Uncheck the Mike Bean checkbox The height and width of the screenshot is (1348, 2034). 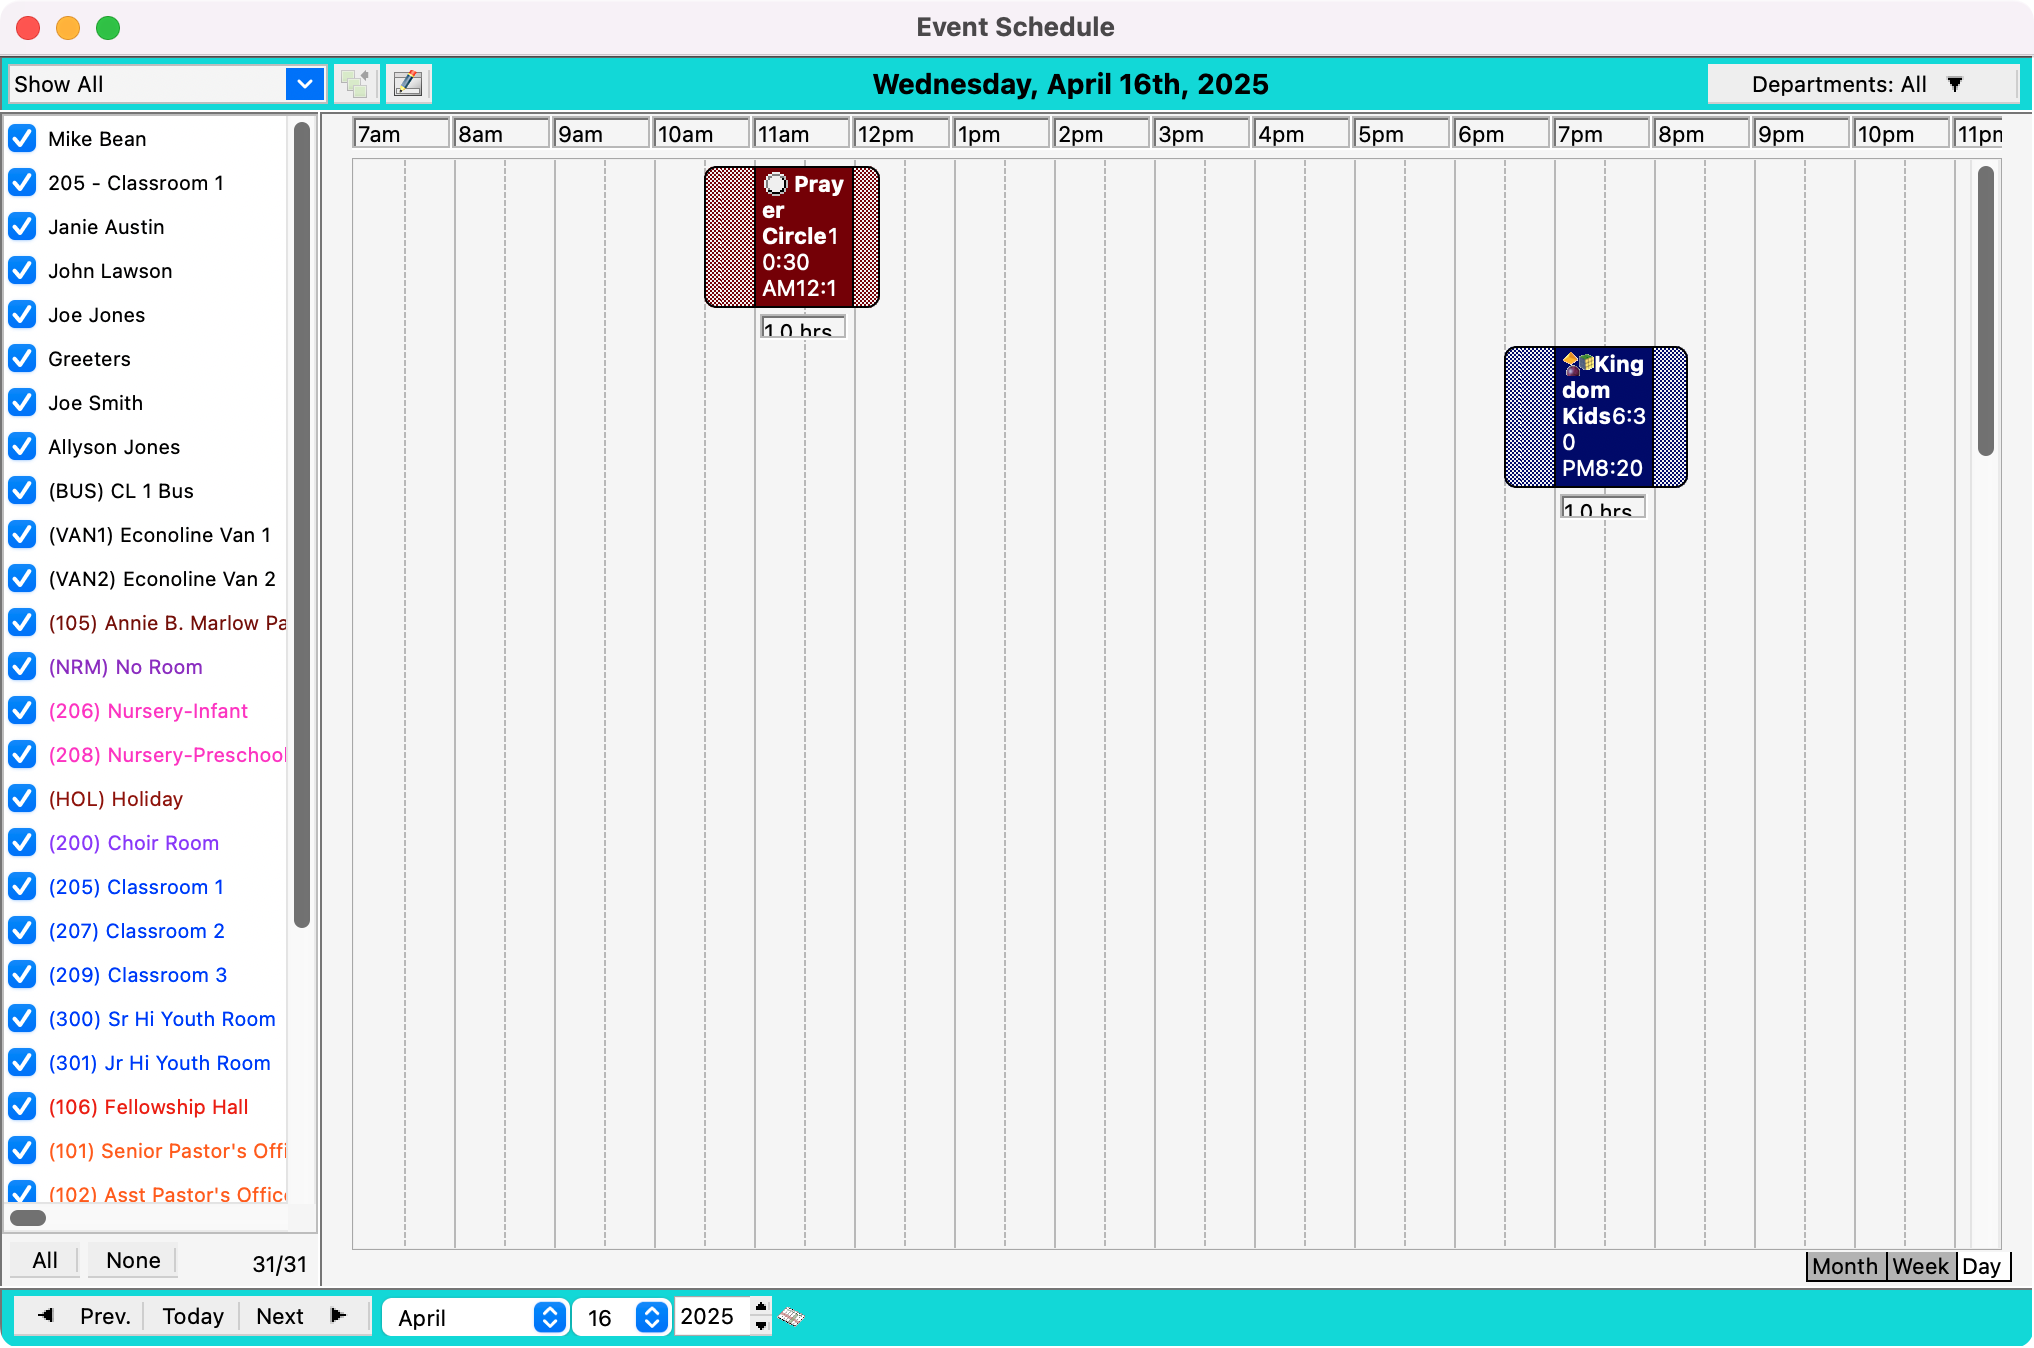point(22,139)
